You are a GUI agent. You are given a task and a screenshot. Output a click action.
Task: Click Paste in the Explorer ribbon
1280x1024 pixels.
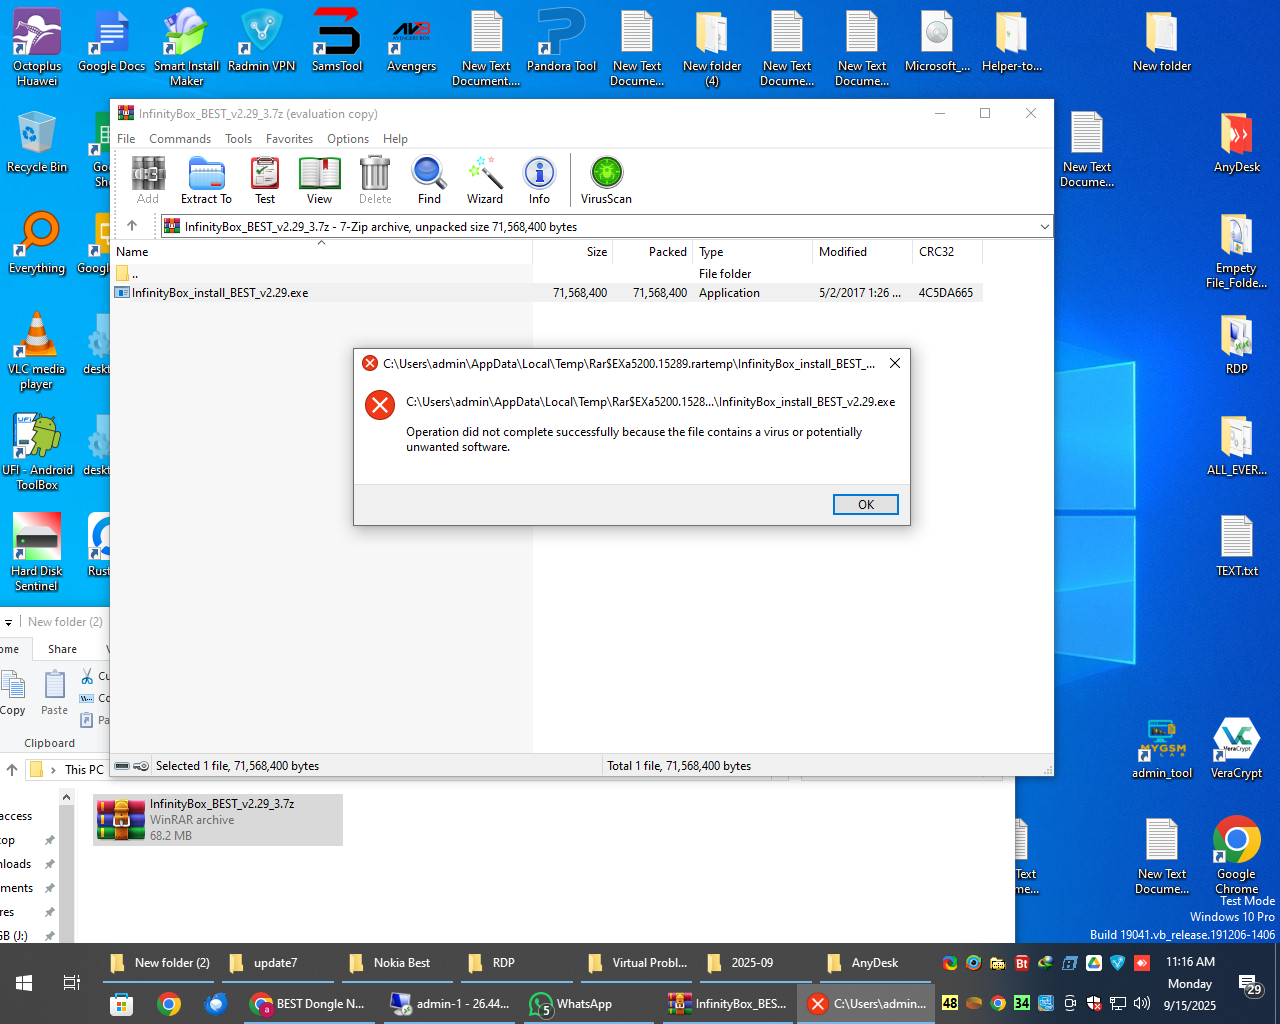(55, 693)
